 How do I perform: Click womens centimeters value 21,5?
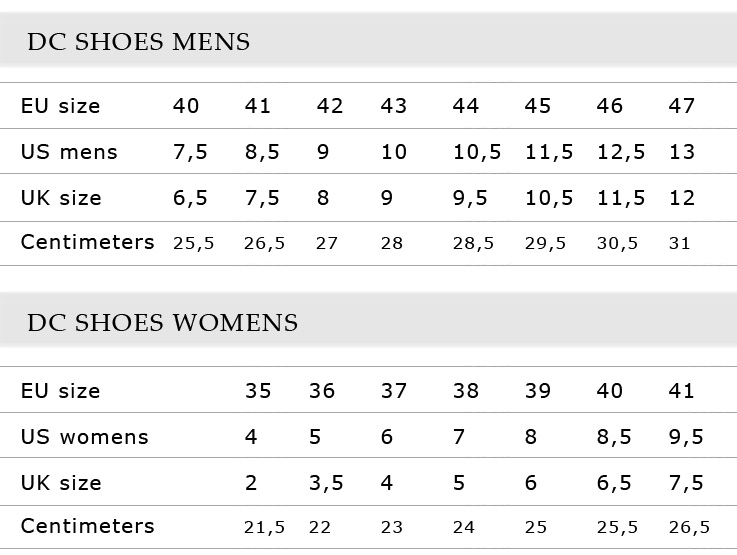point(264,527)
